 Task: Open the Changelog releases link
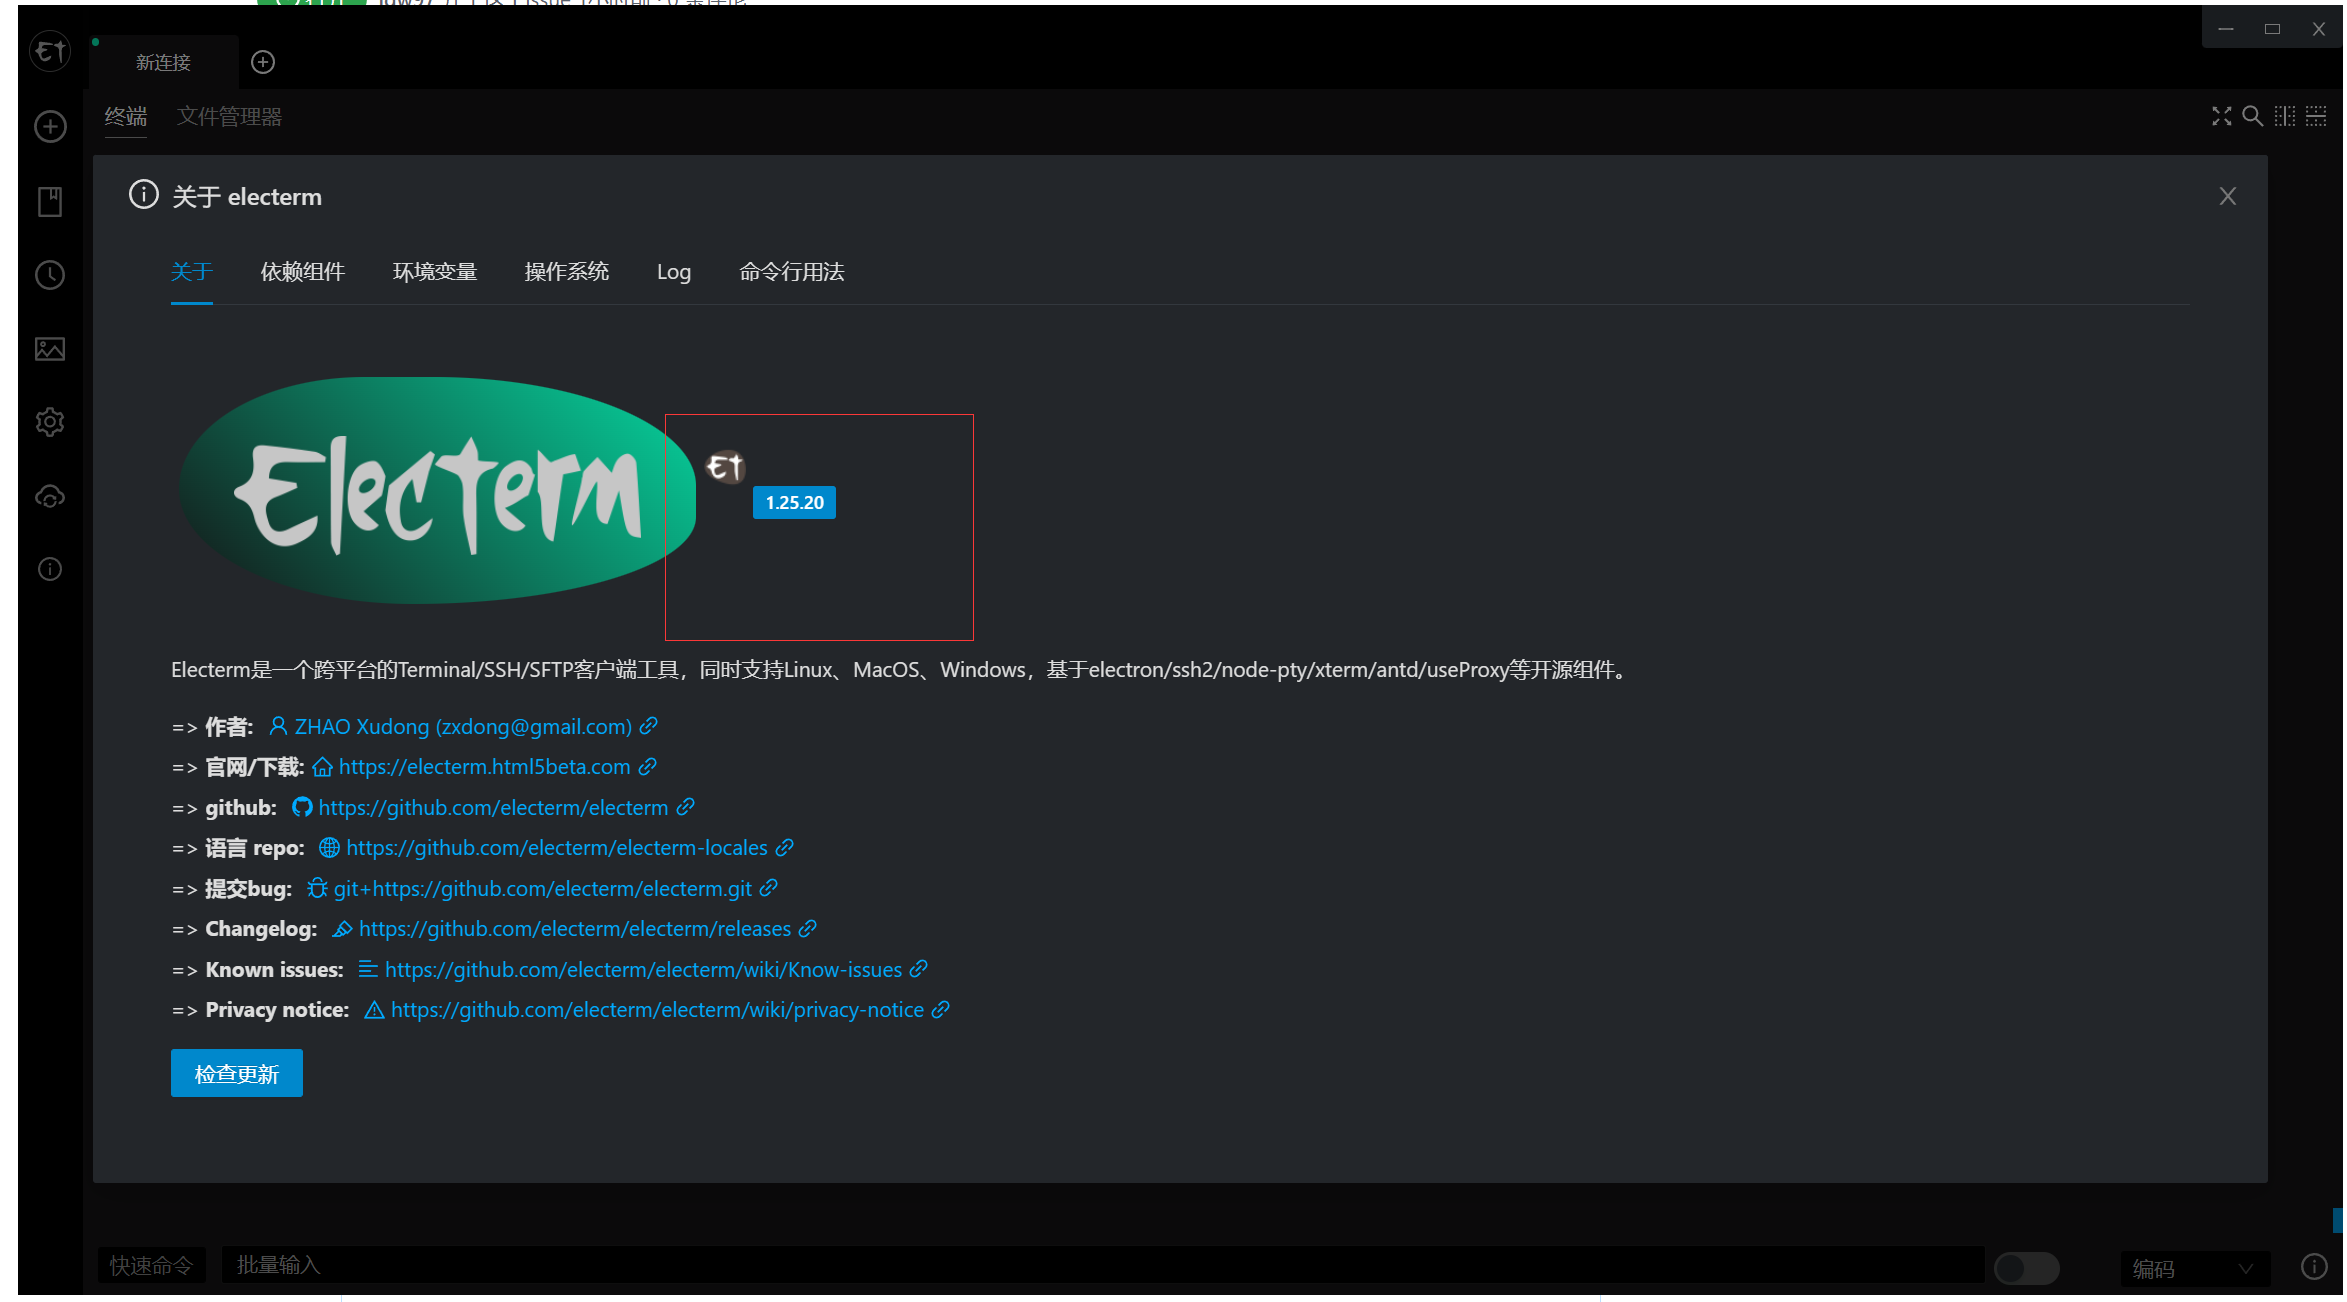point(575,928)
